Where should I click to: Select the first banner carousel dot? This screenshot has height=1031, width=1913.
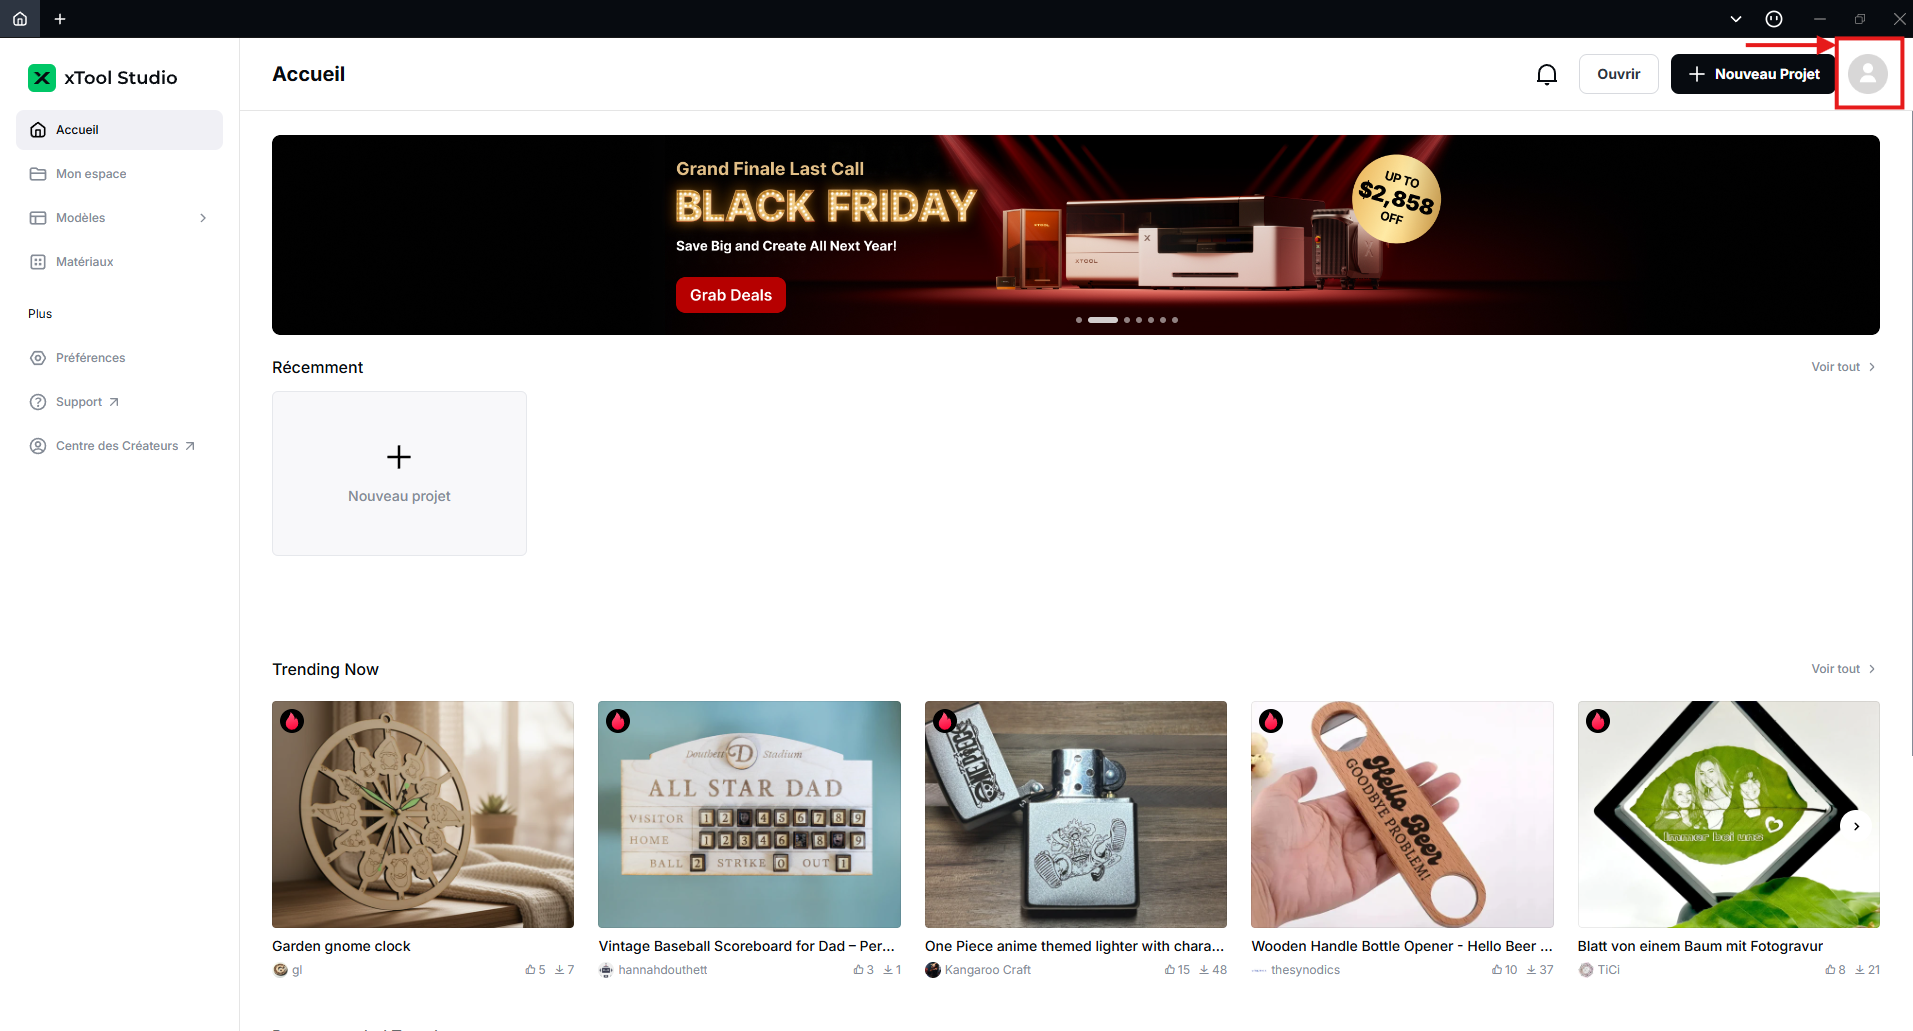pyautogui.click(x=1079, y=320)
